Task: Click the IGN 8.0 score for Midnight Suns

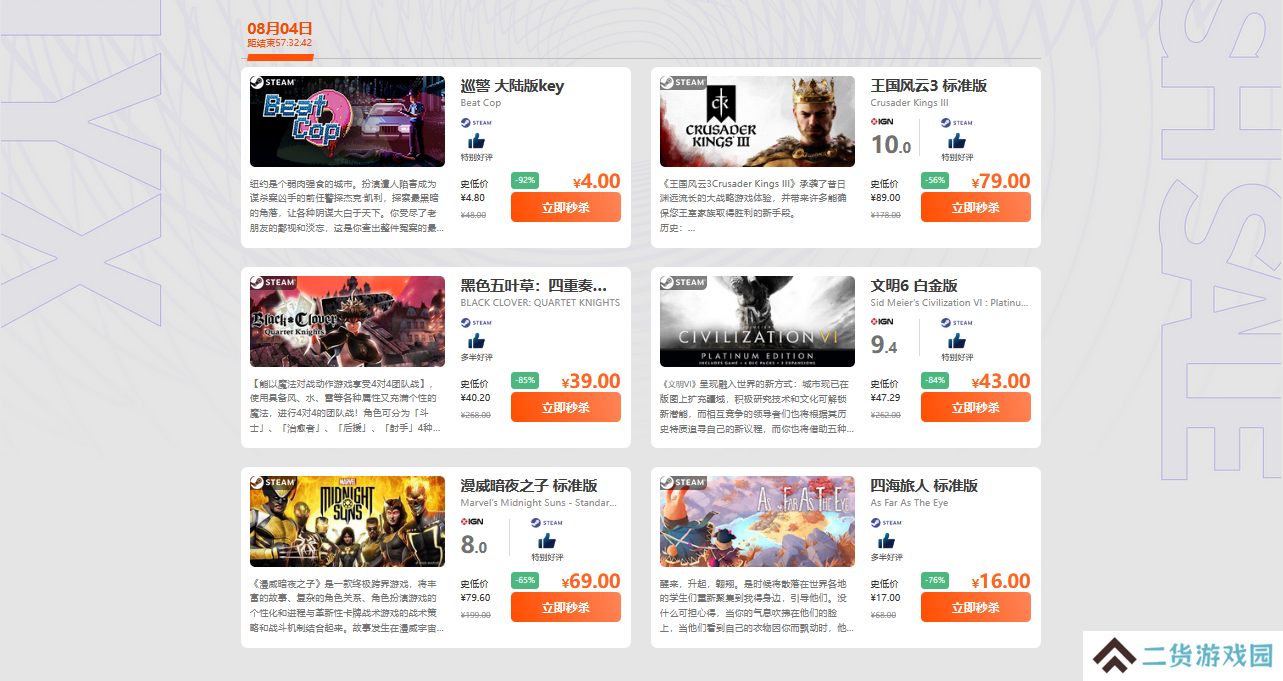Action: pos(474,545)
